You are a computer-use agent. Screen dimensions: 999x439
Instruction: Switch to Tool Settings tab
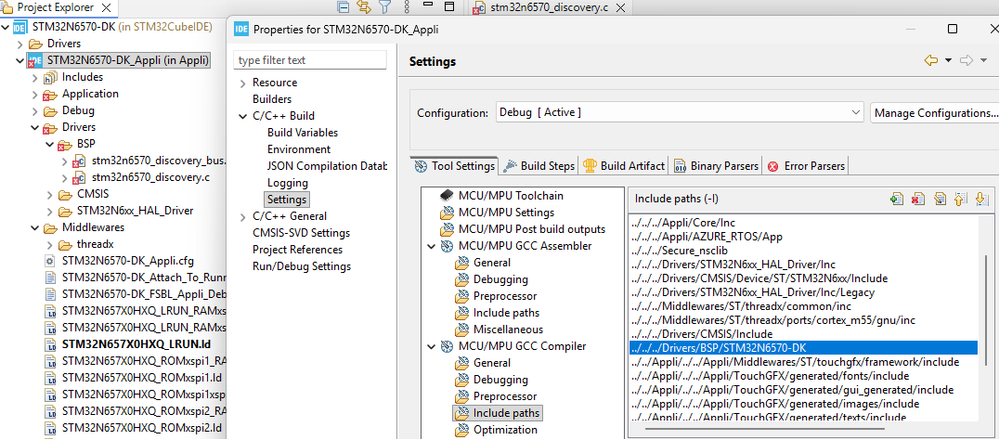click(x=454, y=166)
